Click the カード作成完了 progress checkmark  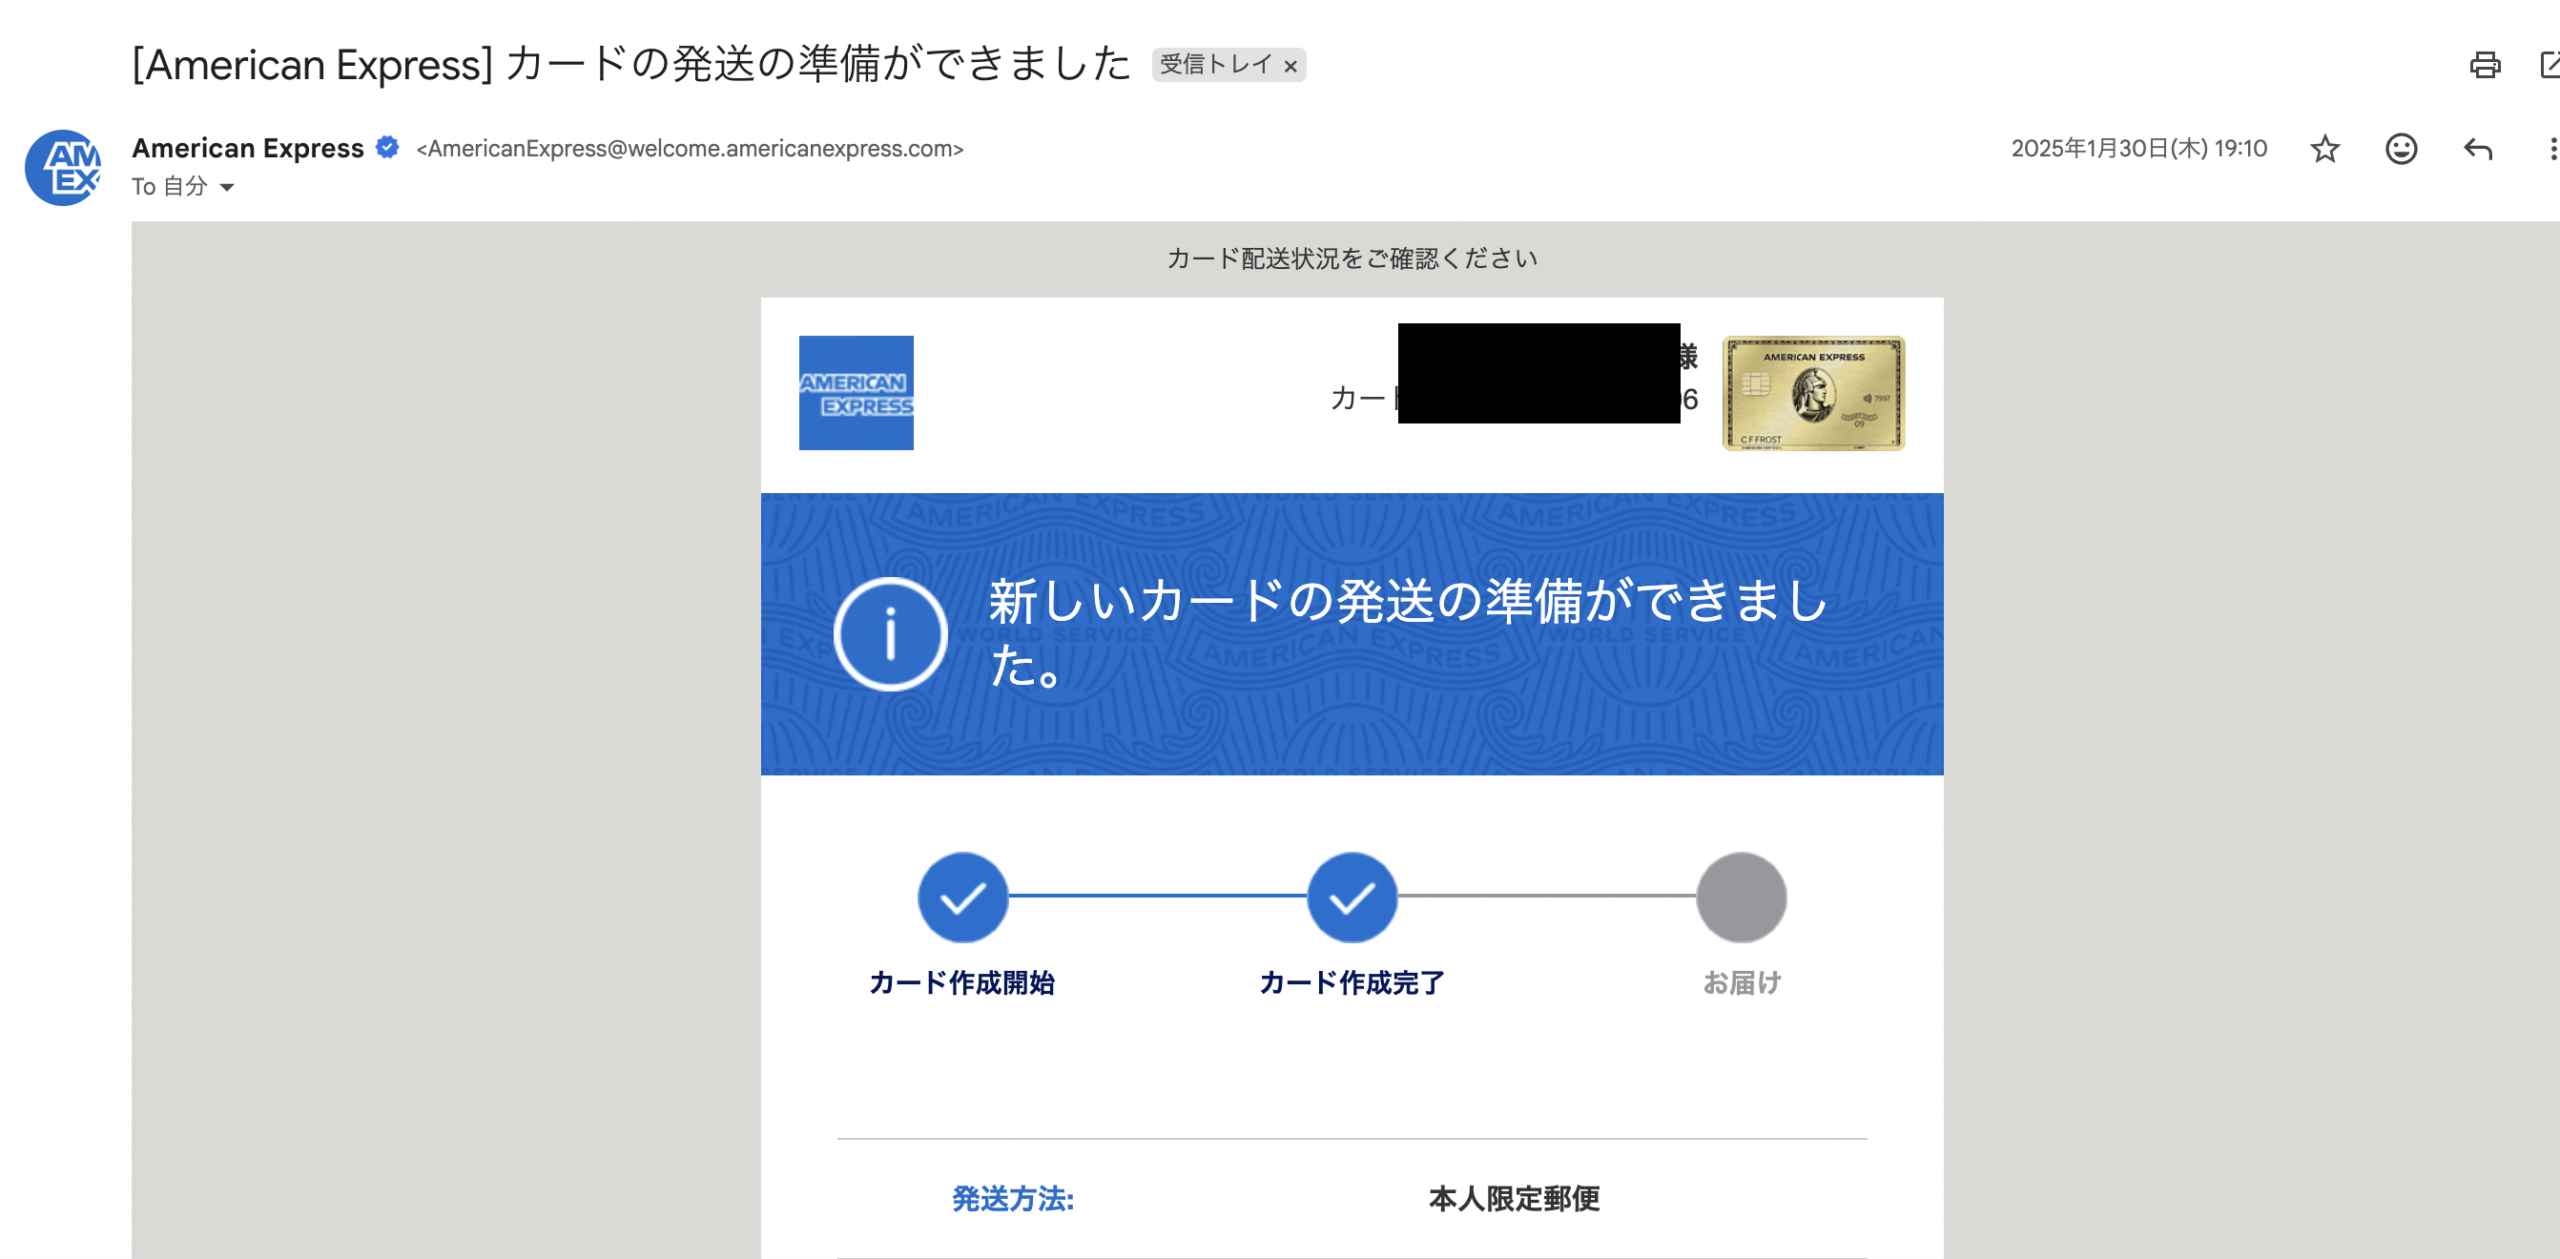(1351, 897)
